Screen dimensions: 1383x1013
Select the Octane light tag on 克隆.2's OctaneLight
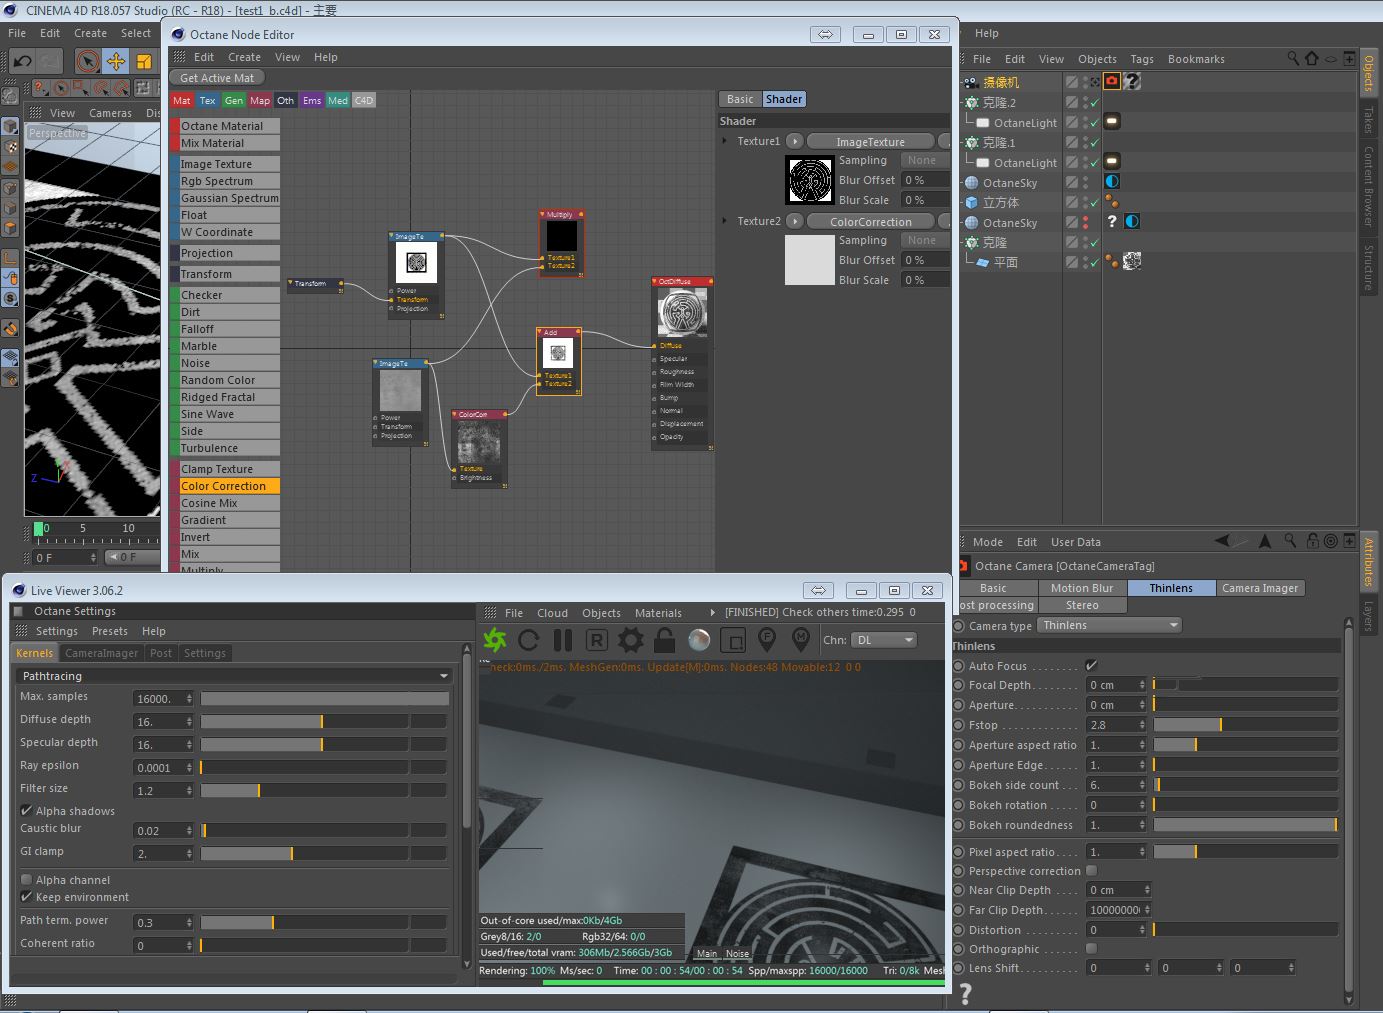pos(1111,122)
